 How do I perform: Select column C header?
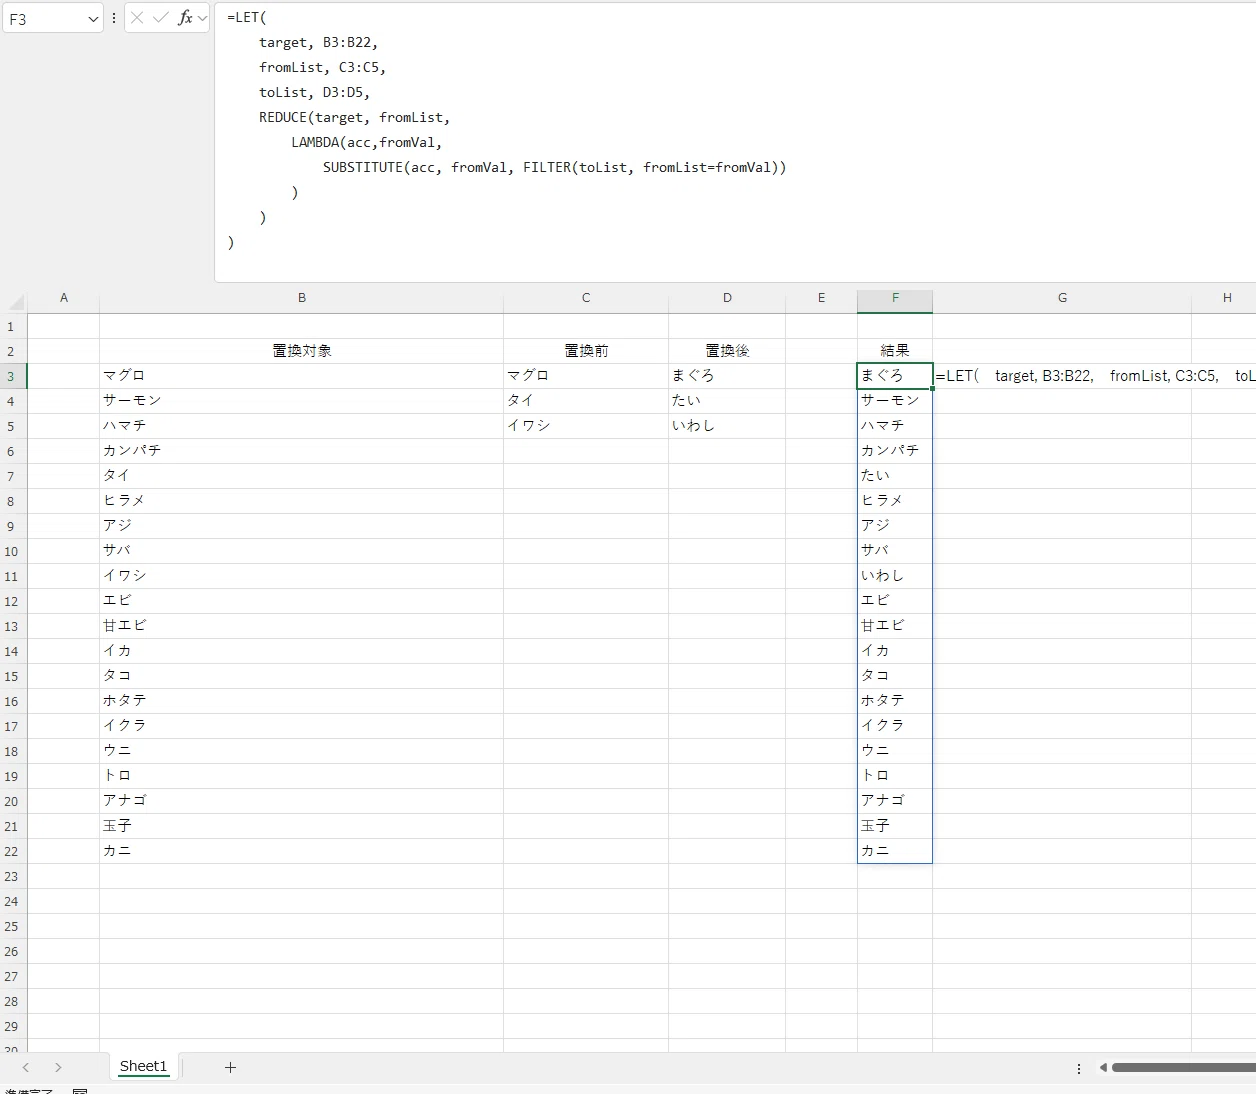pyautogui.click(x=586, y=298)
